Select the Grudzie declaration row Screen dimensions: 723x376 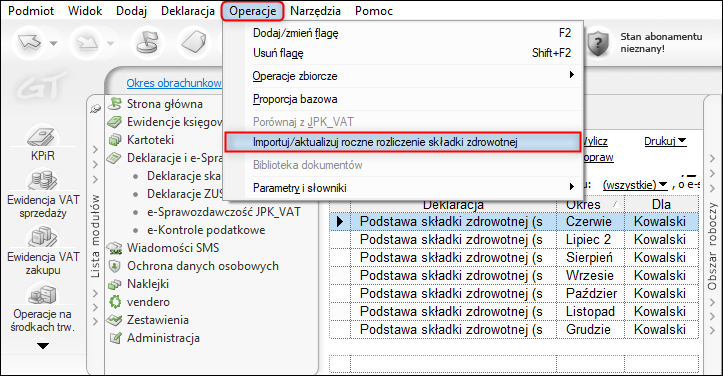pos(514,329)
